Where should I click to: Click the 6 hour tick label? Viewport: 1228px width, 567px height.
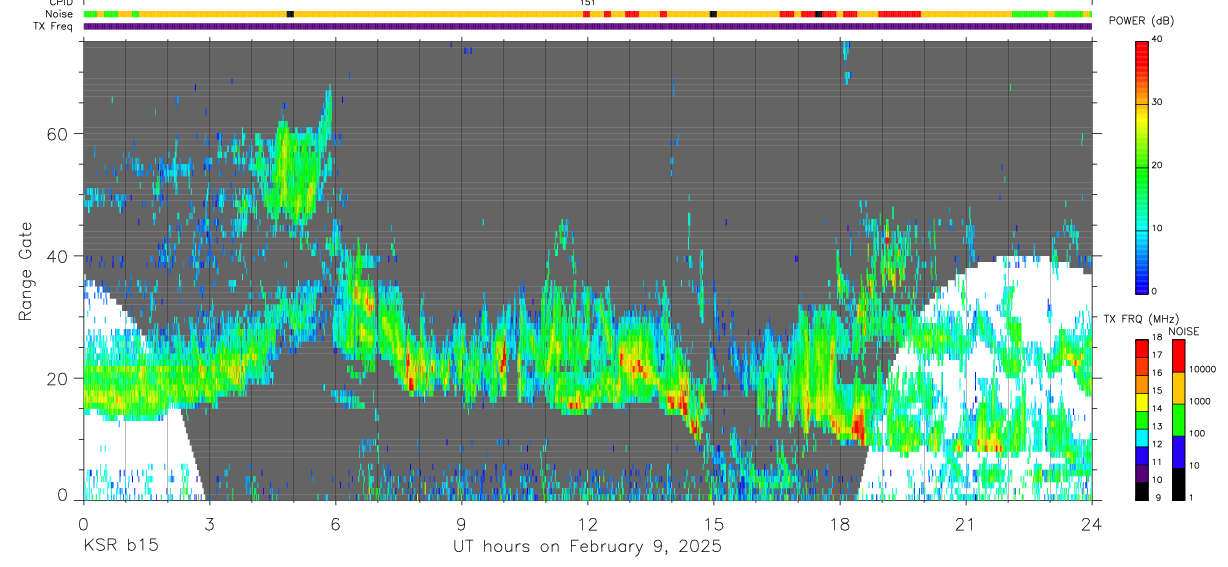[335, 522]
